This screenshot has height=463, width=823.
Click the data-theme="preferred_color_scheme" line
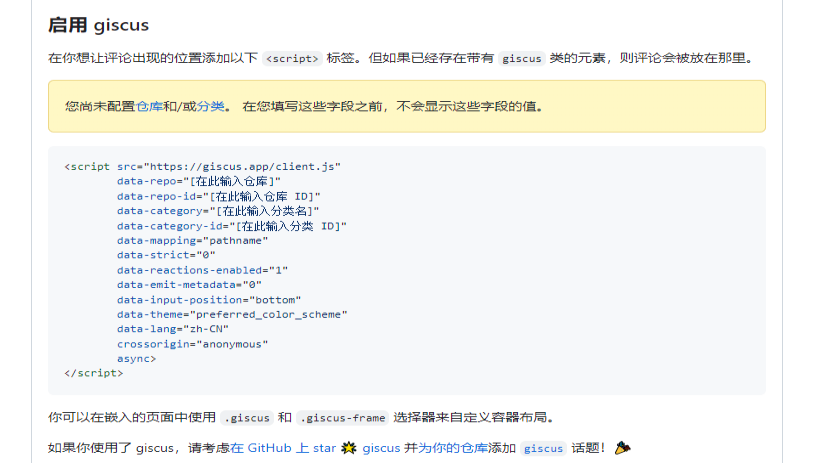(232, 314)
